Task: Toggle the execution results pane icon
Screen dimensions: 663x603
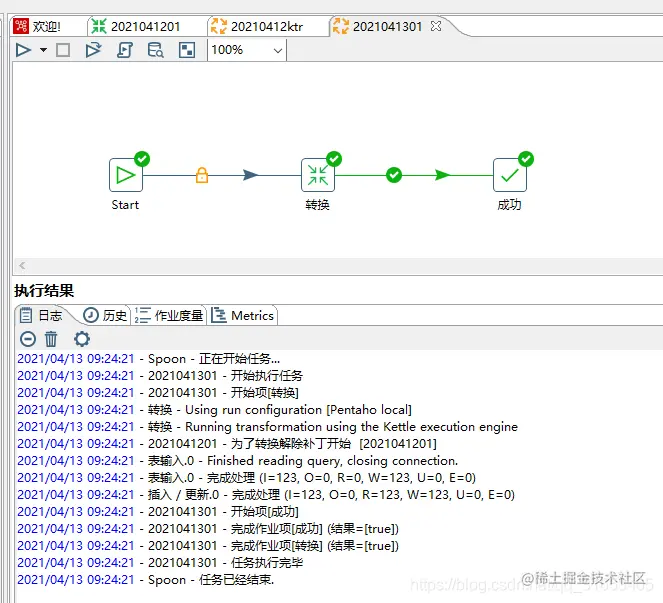Action: 186,50
